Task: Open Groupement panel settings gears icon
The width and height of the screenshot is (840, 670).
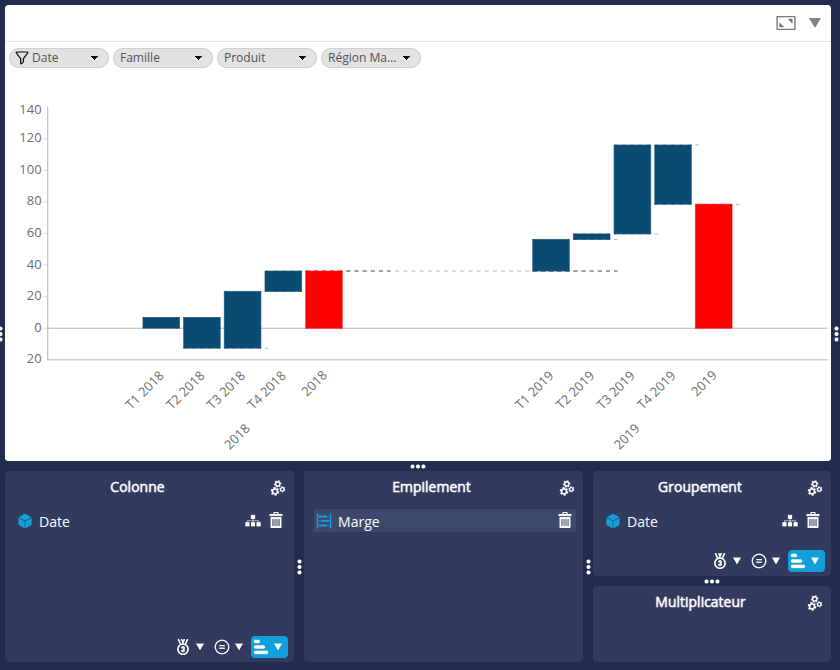Action: point(815,488)
